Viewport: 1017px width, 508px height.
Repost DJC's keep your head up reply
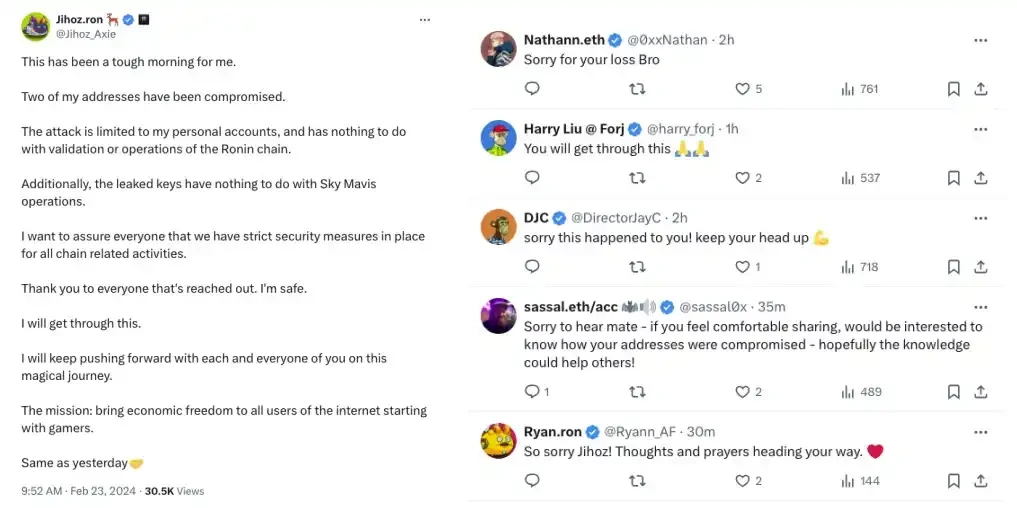coord(637,267)
